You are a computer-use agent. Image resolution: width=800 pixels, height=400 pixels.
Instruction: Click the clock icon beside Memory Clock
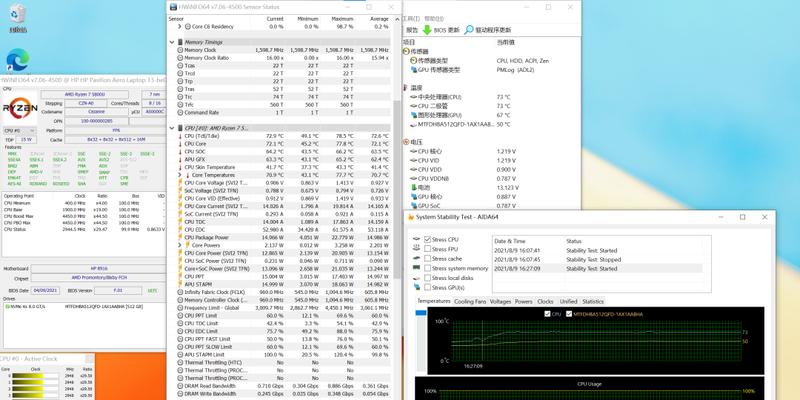180,50
